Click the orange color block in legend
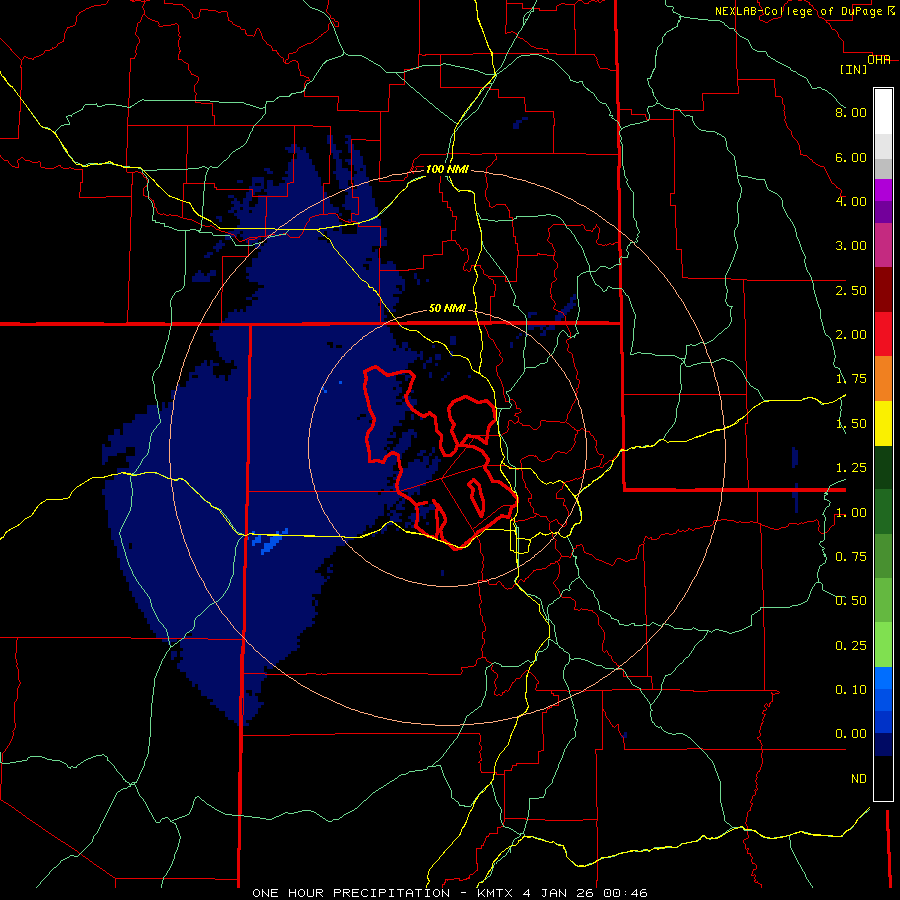Viewport: 900px width, 900px height. pyautogui.click(x=883, y=378)
